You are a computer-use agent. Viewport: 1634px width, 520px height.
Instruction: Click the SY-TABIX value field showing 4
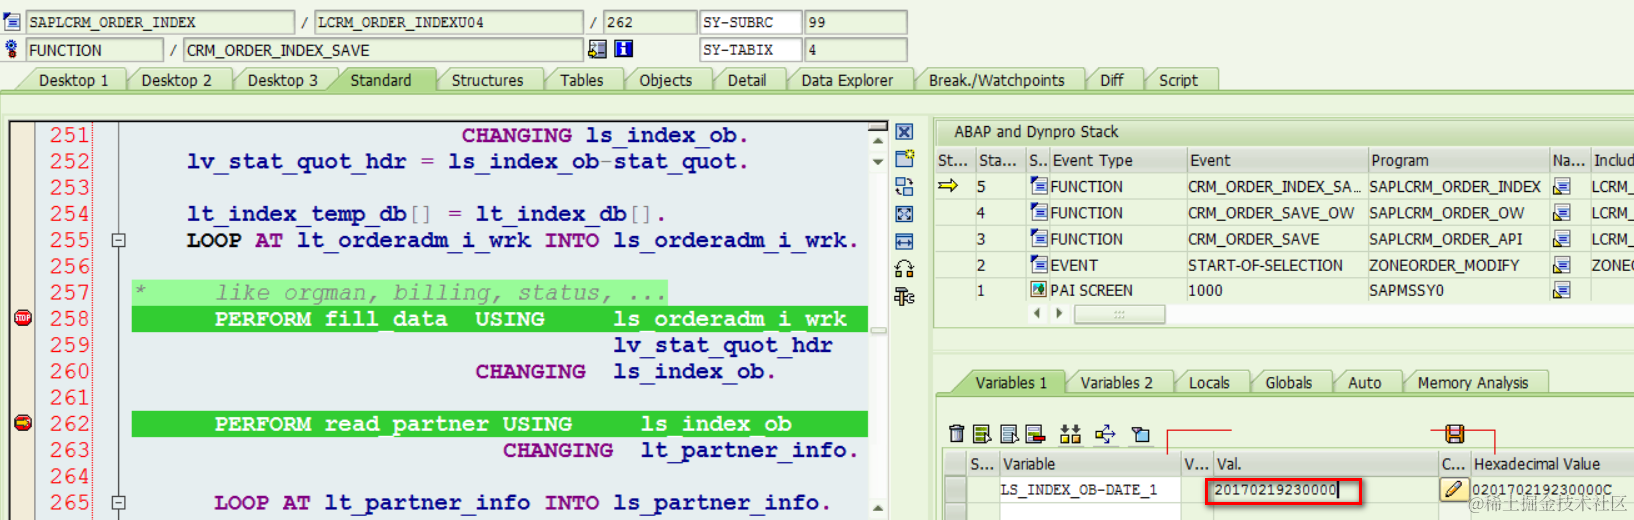coord(856,49)
